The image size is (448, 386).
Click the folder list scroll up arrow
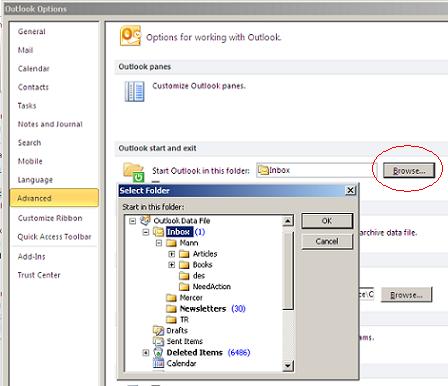point(288,221)
